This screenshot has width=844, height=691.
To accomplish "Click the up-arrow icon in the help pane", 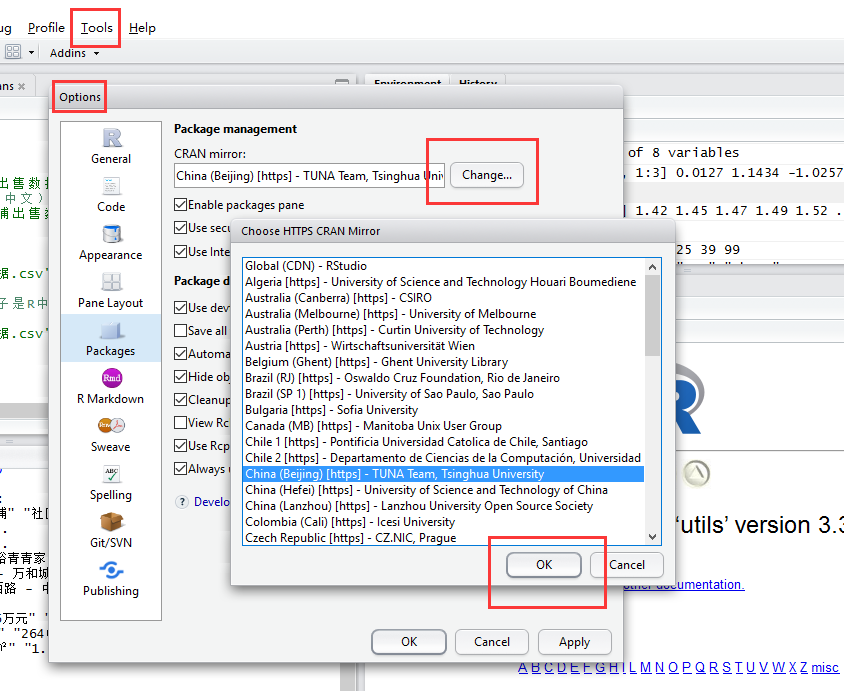I will [697, 474].
